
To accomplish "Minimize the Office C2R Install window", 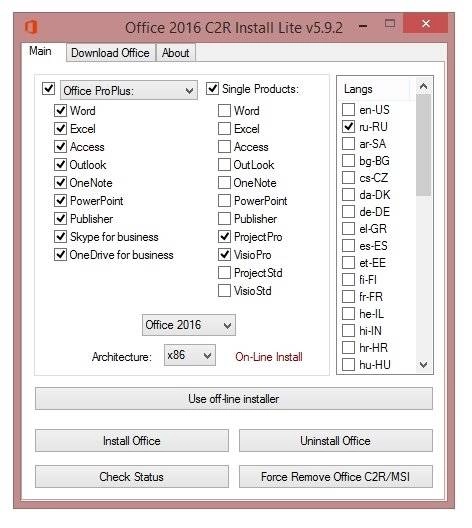I will [x=363, y=25].
